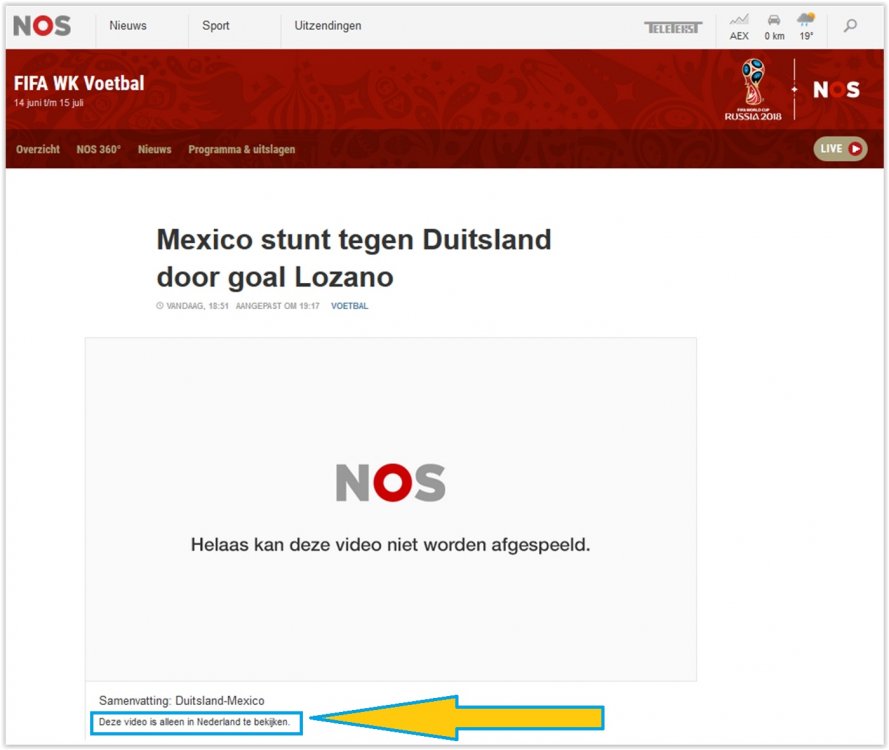This screenshot has width=889, height=750.
Task: Select the highlighted Netherlands-only video notice
Action: (x=196, y=723)
